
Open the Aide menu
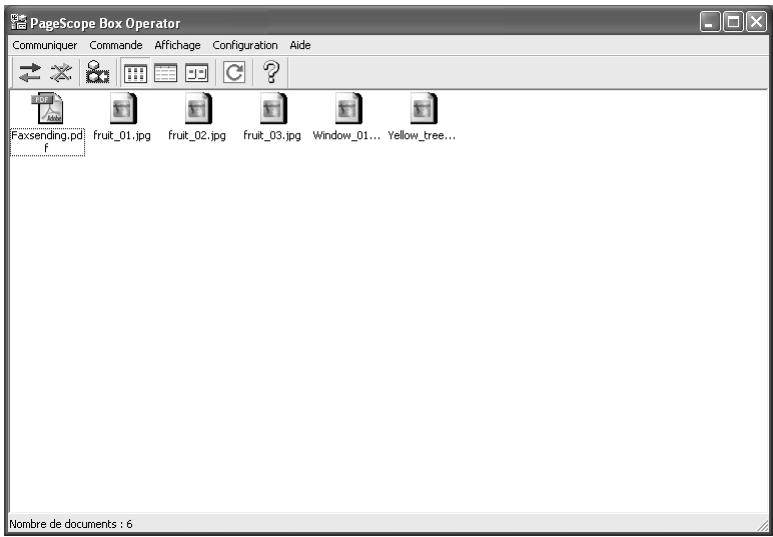point(300,45)
